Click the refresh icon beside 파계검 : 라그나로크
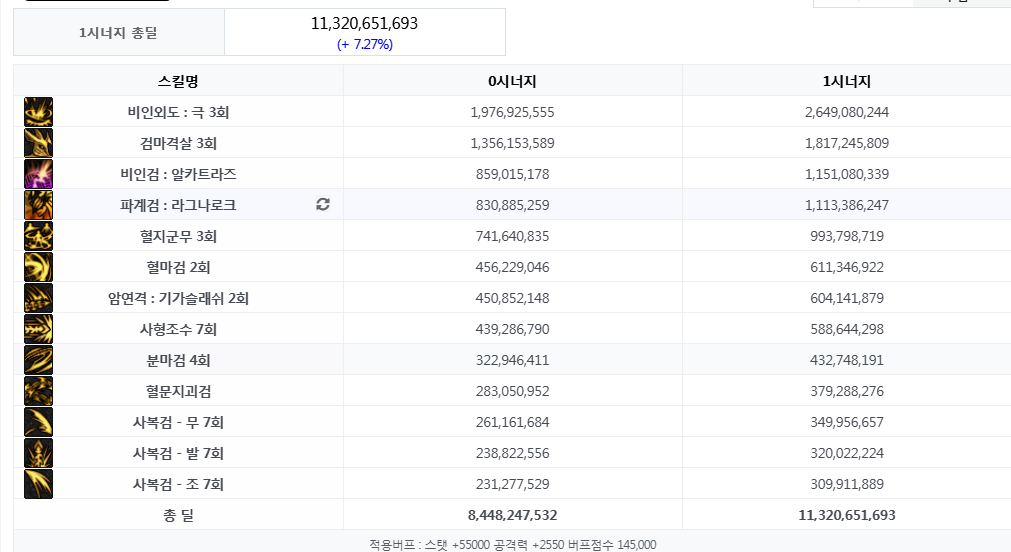Image resolution: width=1011 pixels, height=552 pixels. click(323, 204)
